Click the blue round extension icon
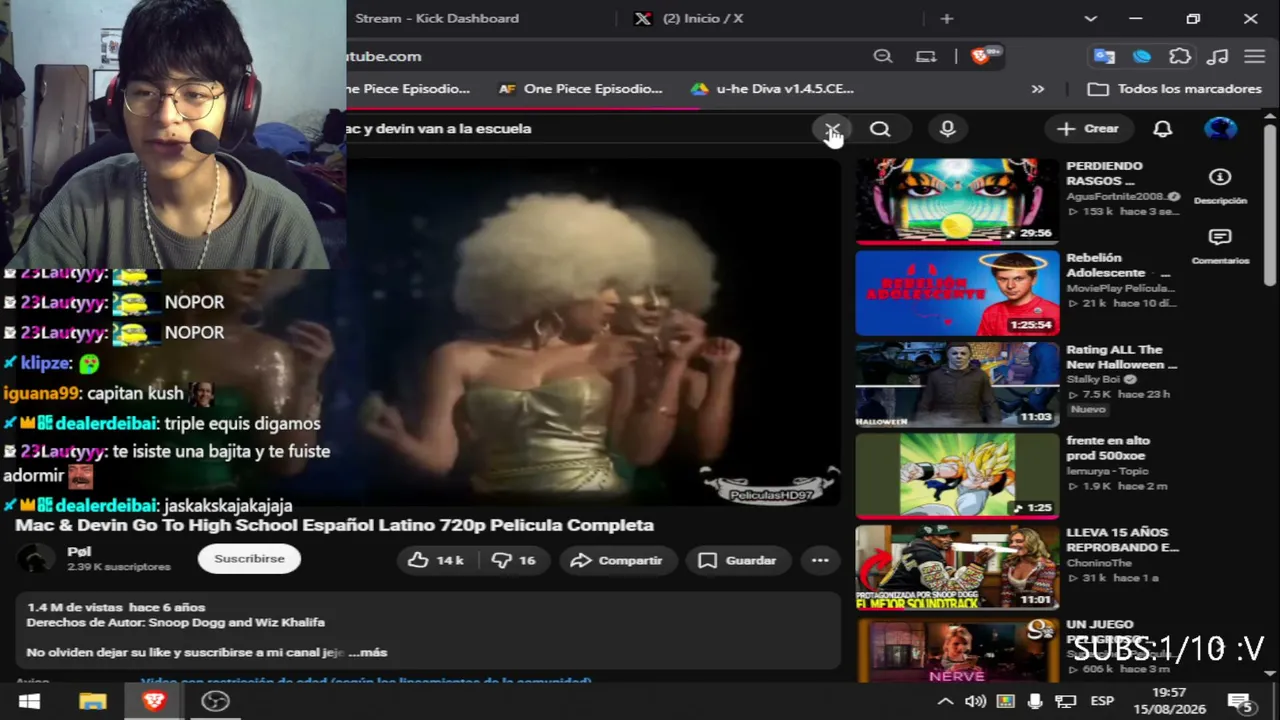Screen dimensions: 1280x720 1142,57
